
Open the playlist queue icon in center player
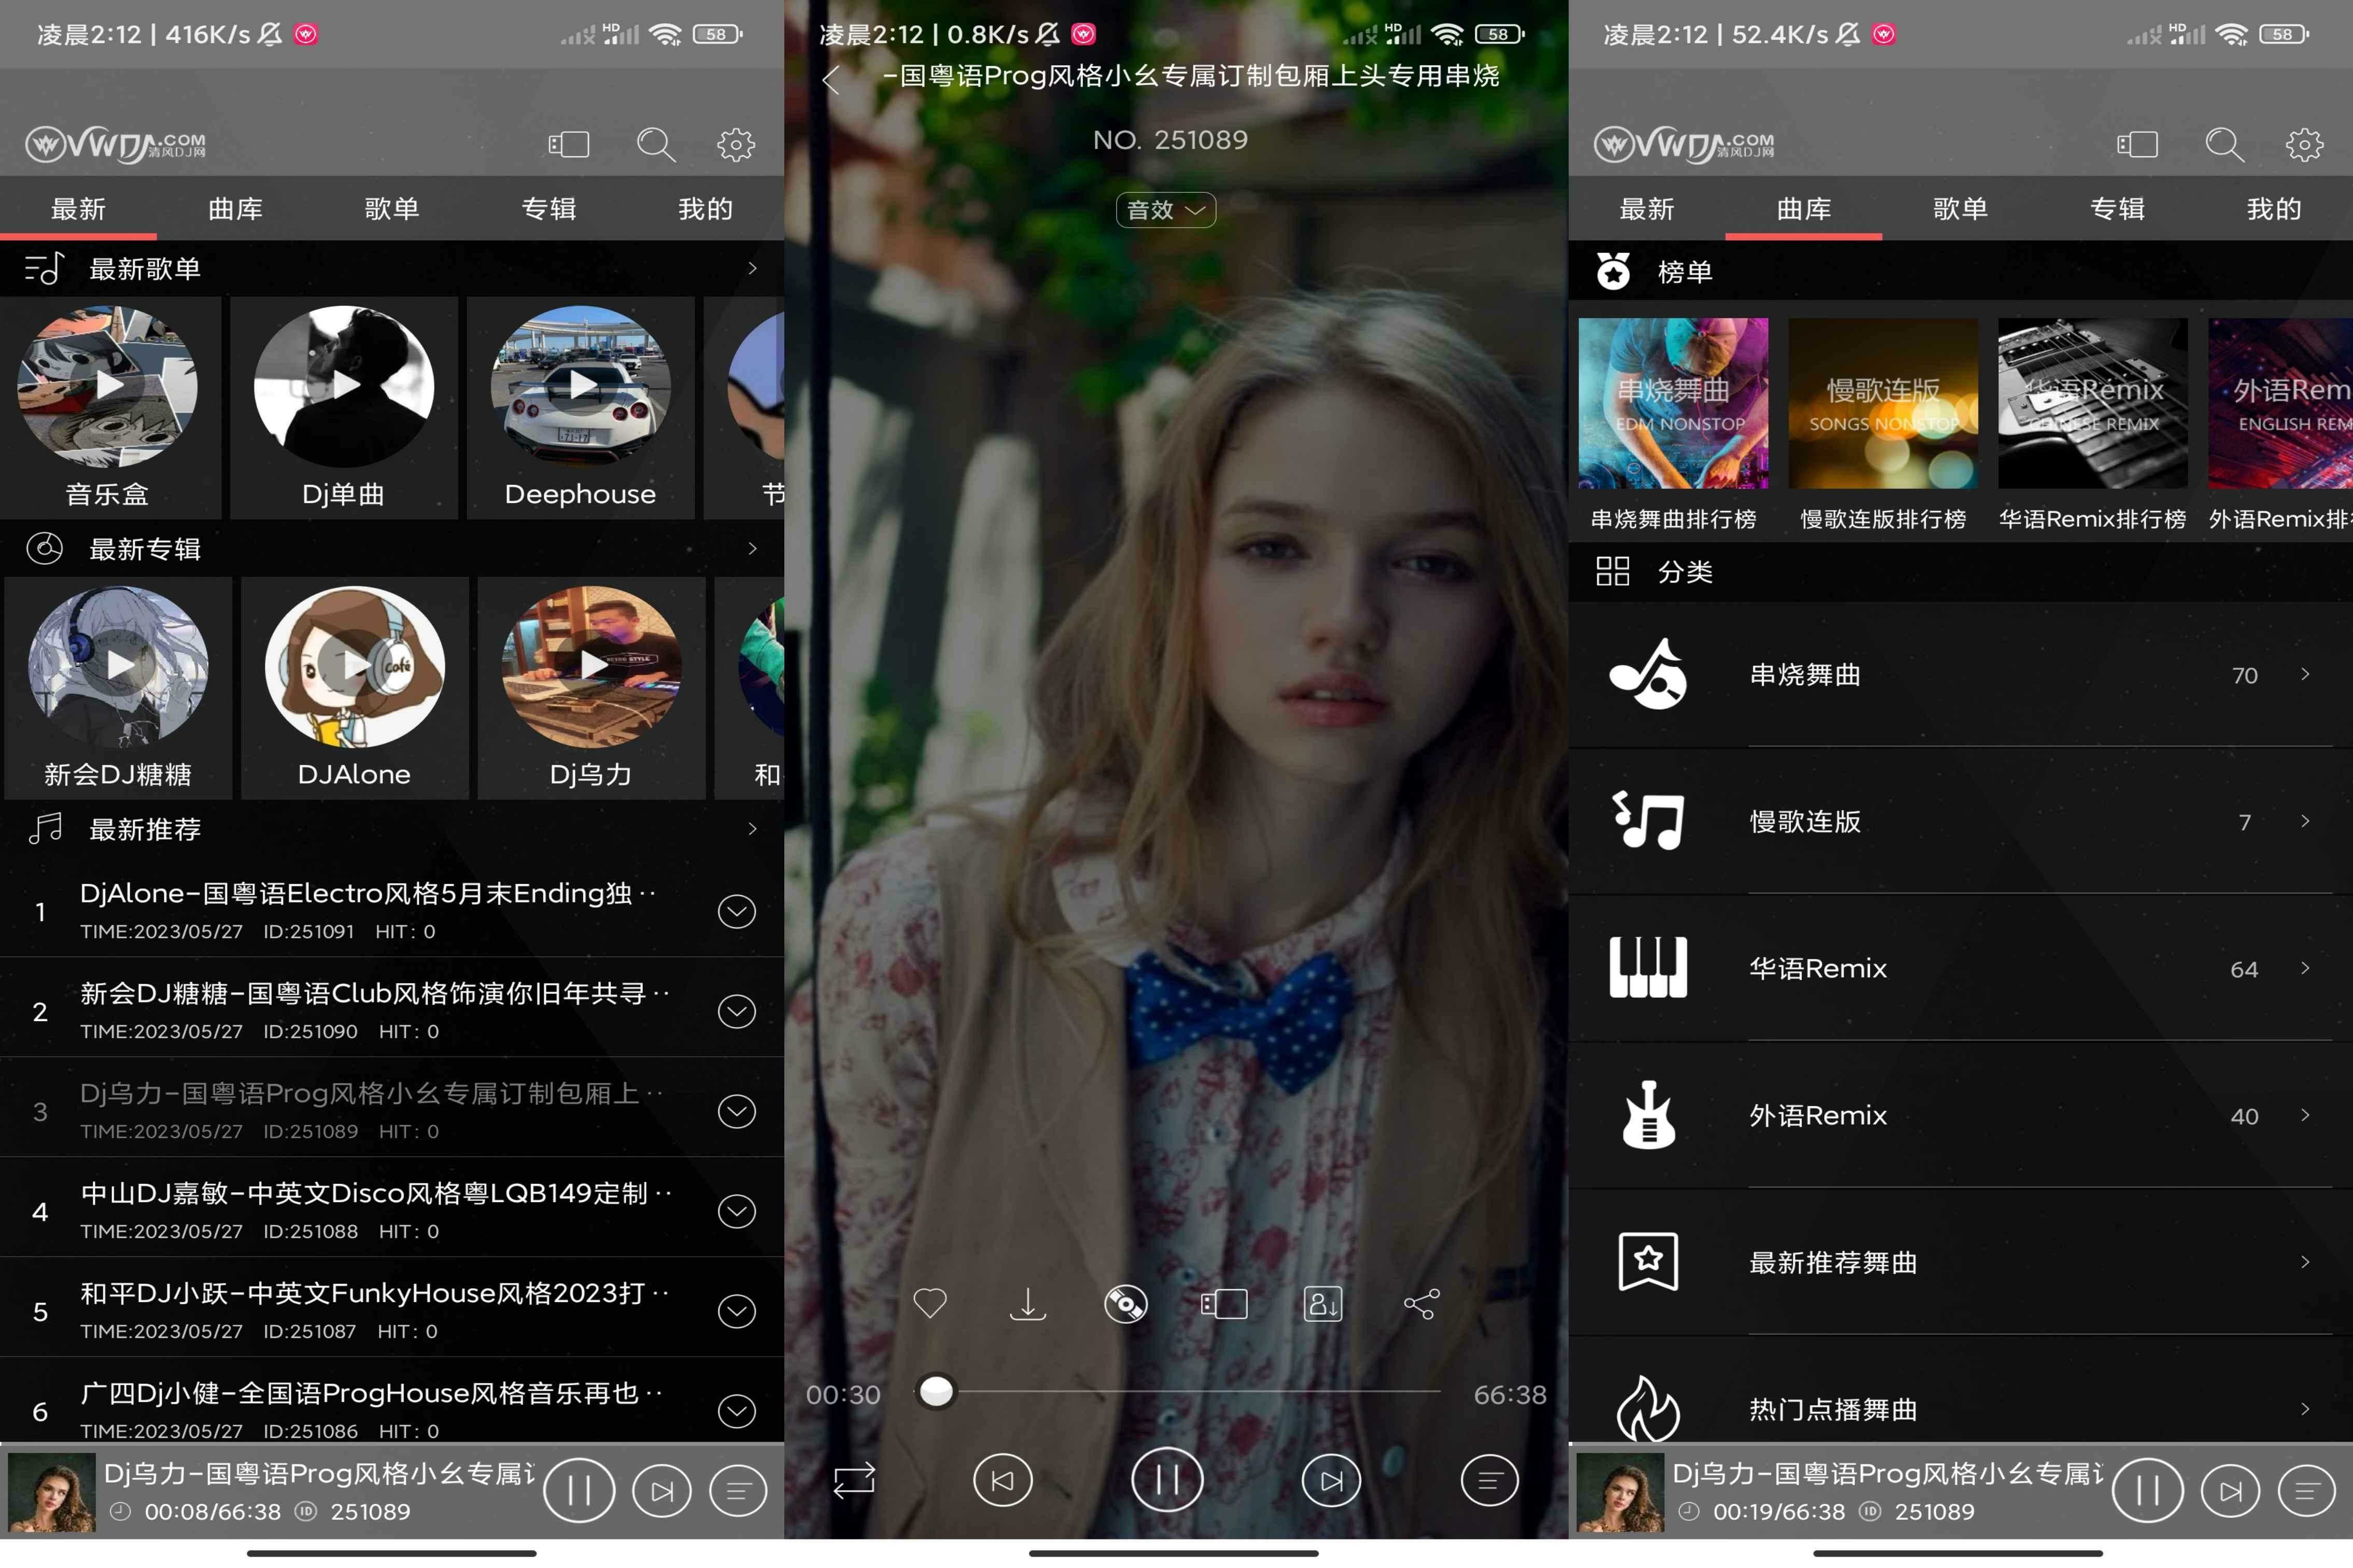point(1489,1480)
